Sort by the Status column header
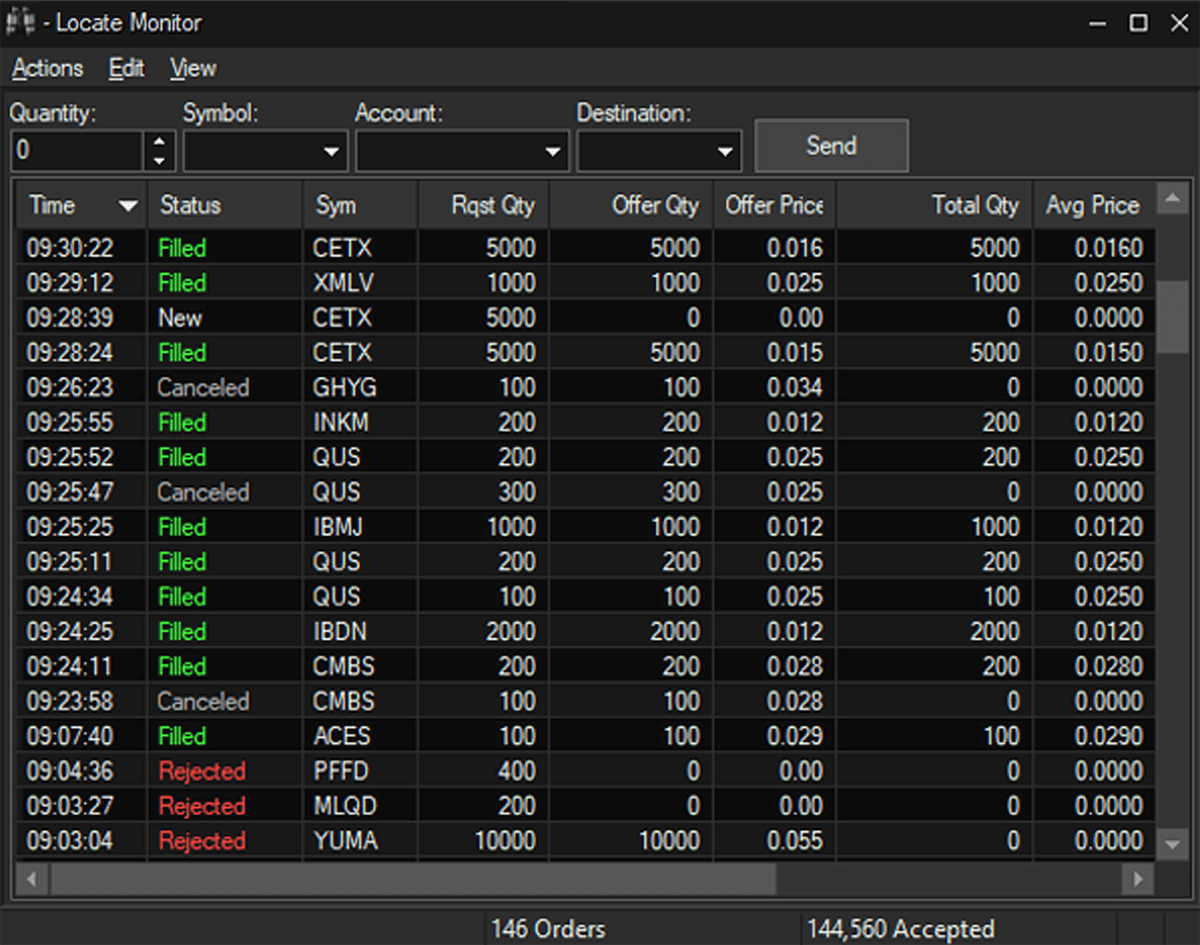The width and height of the screenshot is (1200, 945). click(x=225, y=205)
